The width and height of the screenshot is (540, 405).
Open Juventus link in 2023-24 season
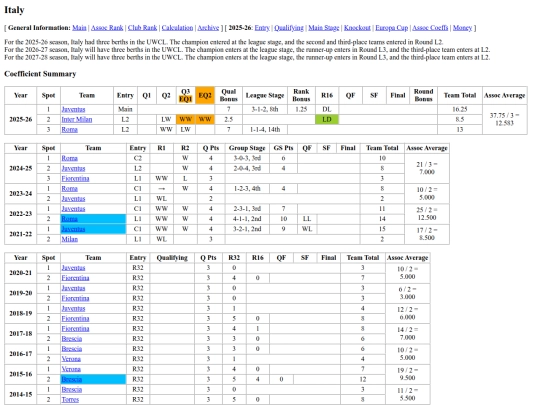coord(73,199)
